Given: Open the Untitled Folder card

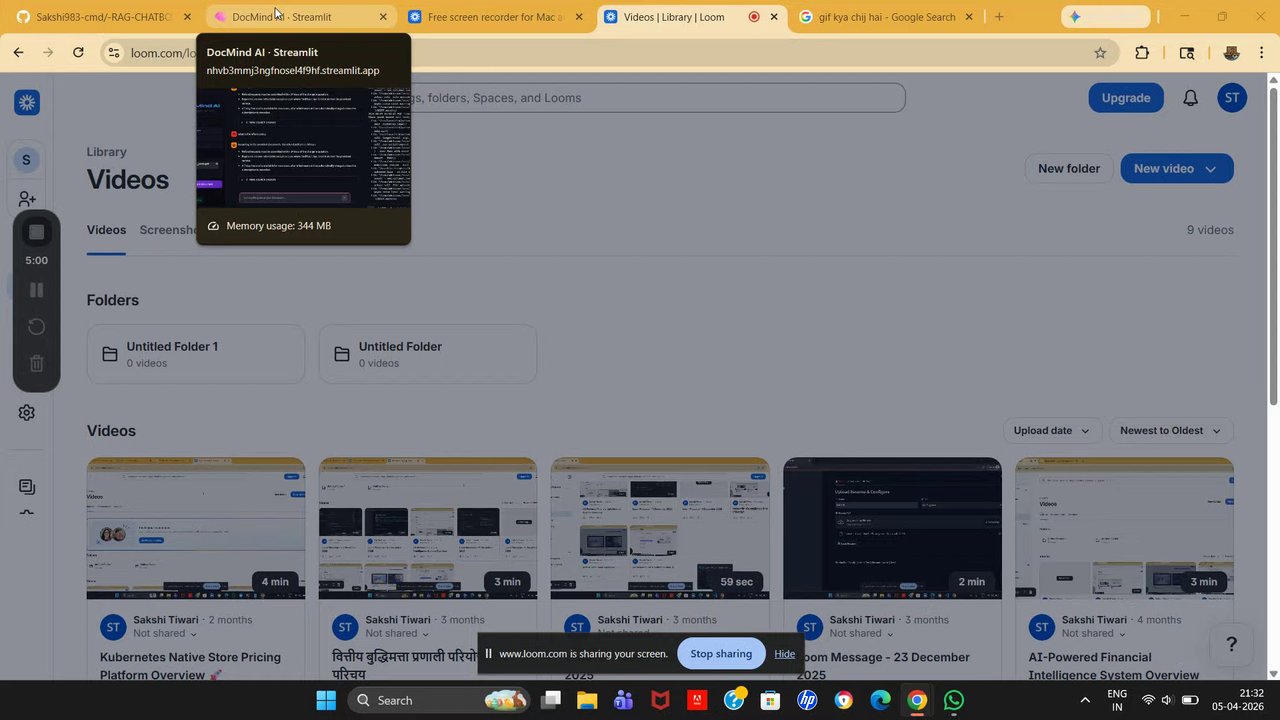Looking at the screenshot, I should tap(428, 354).
